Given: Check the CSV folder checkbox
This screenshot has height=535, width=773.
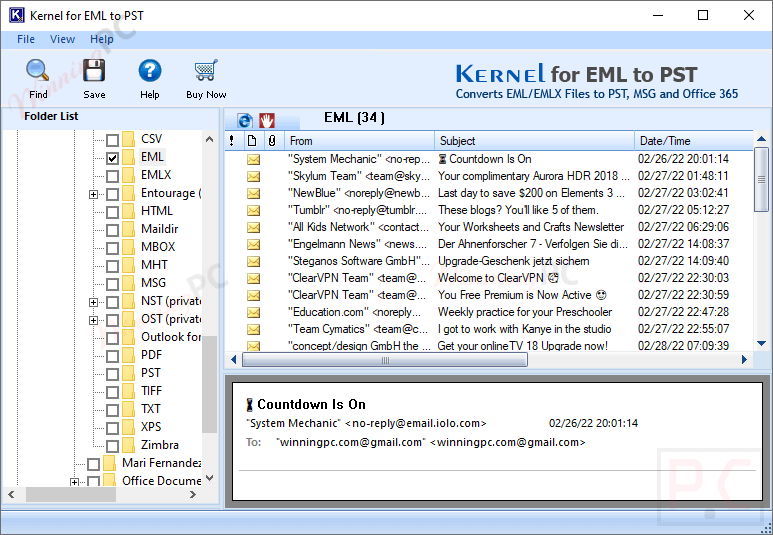Looking at the screenshot, I should (112, 140).
